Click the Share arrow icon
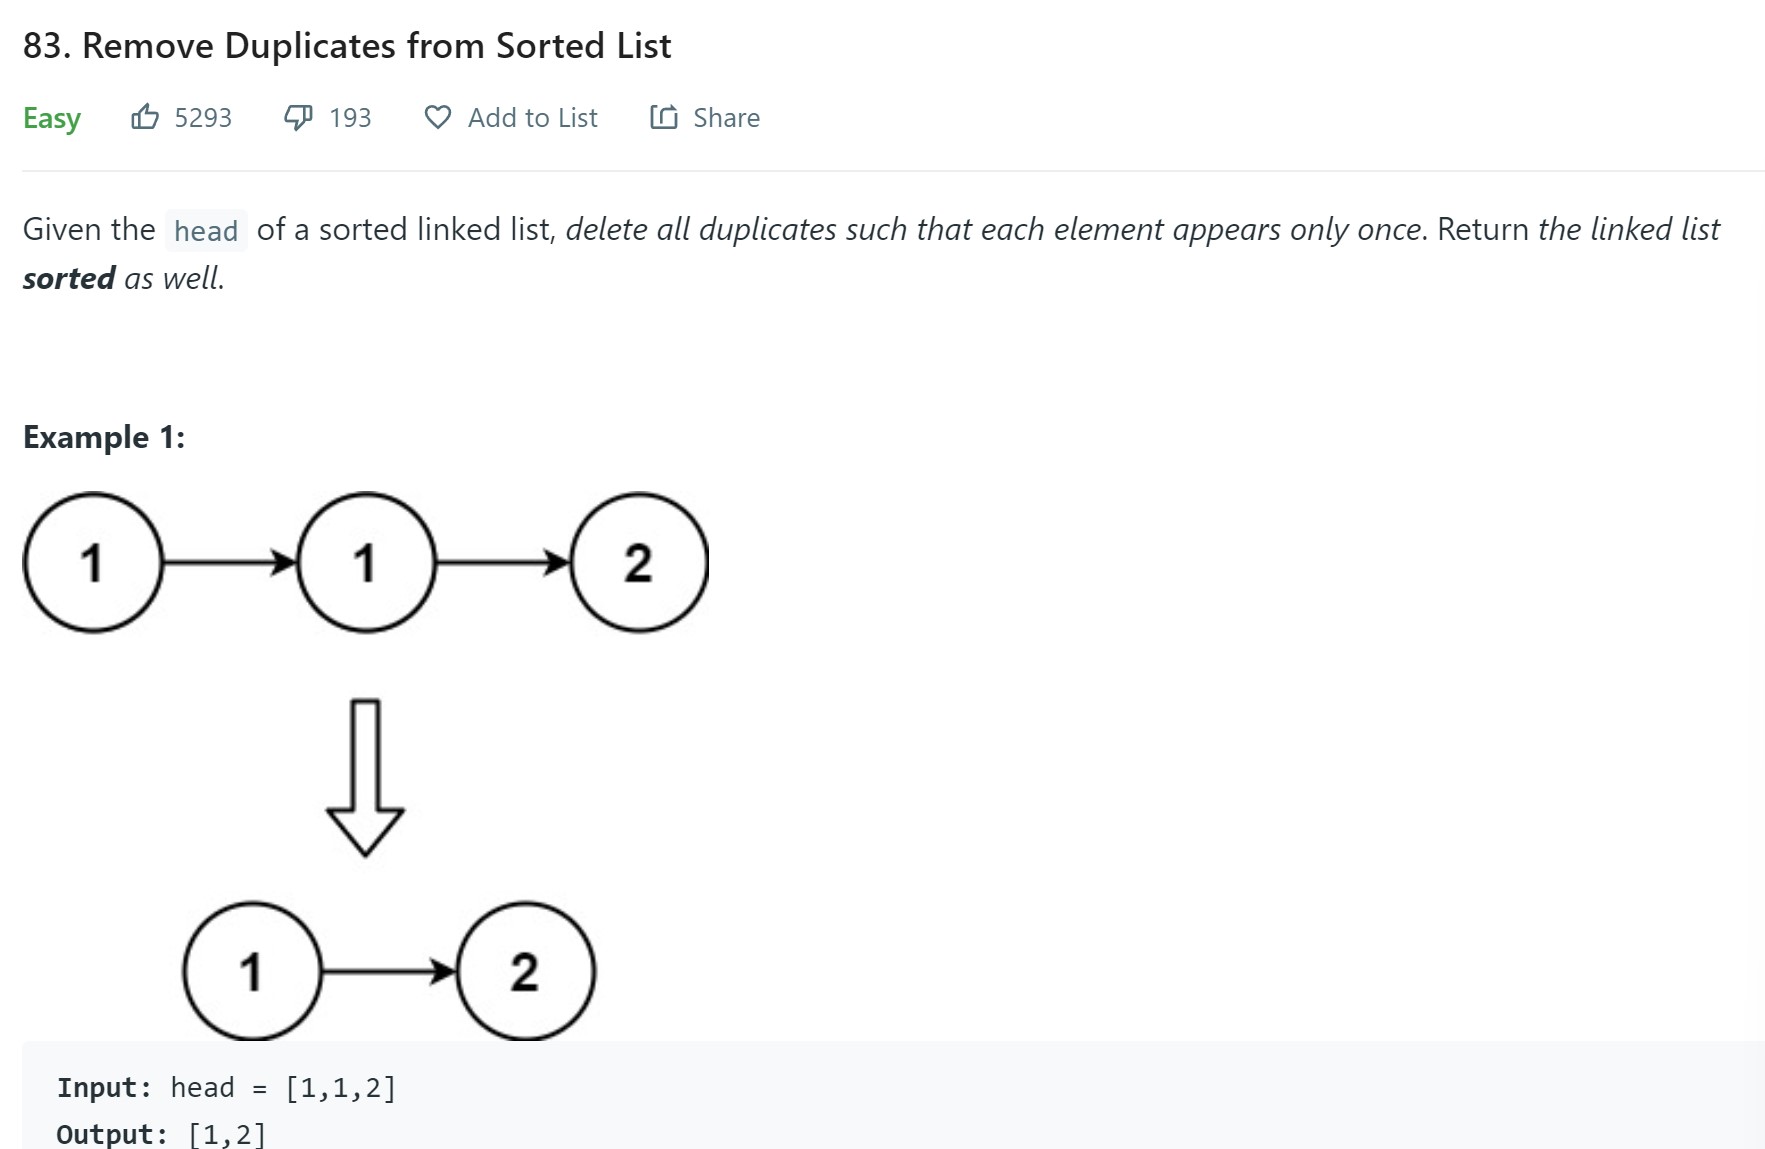Image resolution: width=1765 pixels, height=1149 pixels. point(664,117)
